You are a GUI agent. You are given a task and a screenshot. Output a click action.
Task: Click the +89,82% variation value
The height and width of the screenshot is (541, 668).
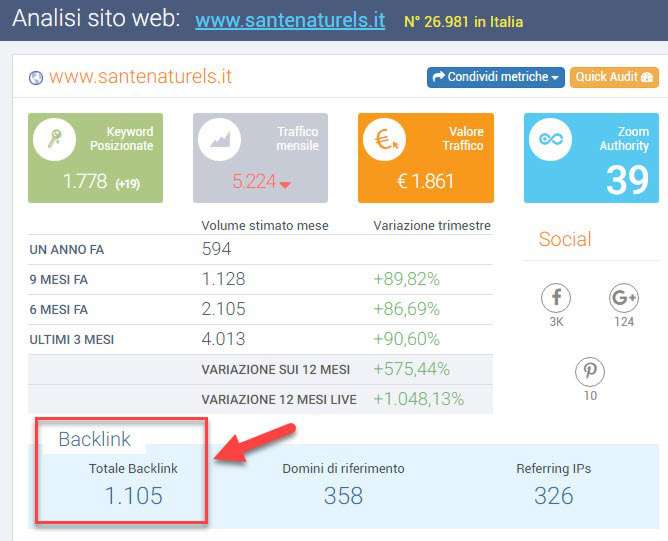click(x=406, y=279)
